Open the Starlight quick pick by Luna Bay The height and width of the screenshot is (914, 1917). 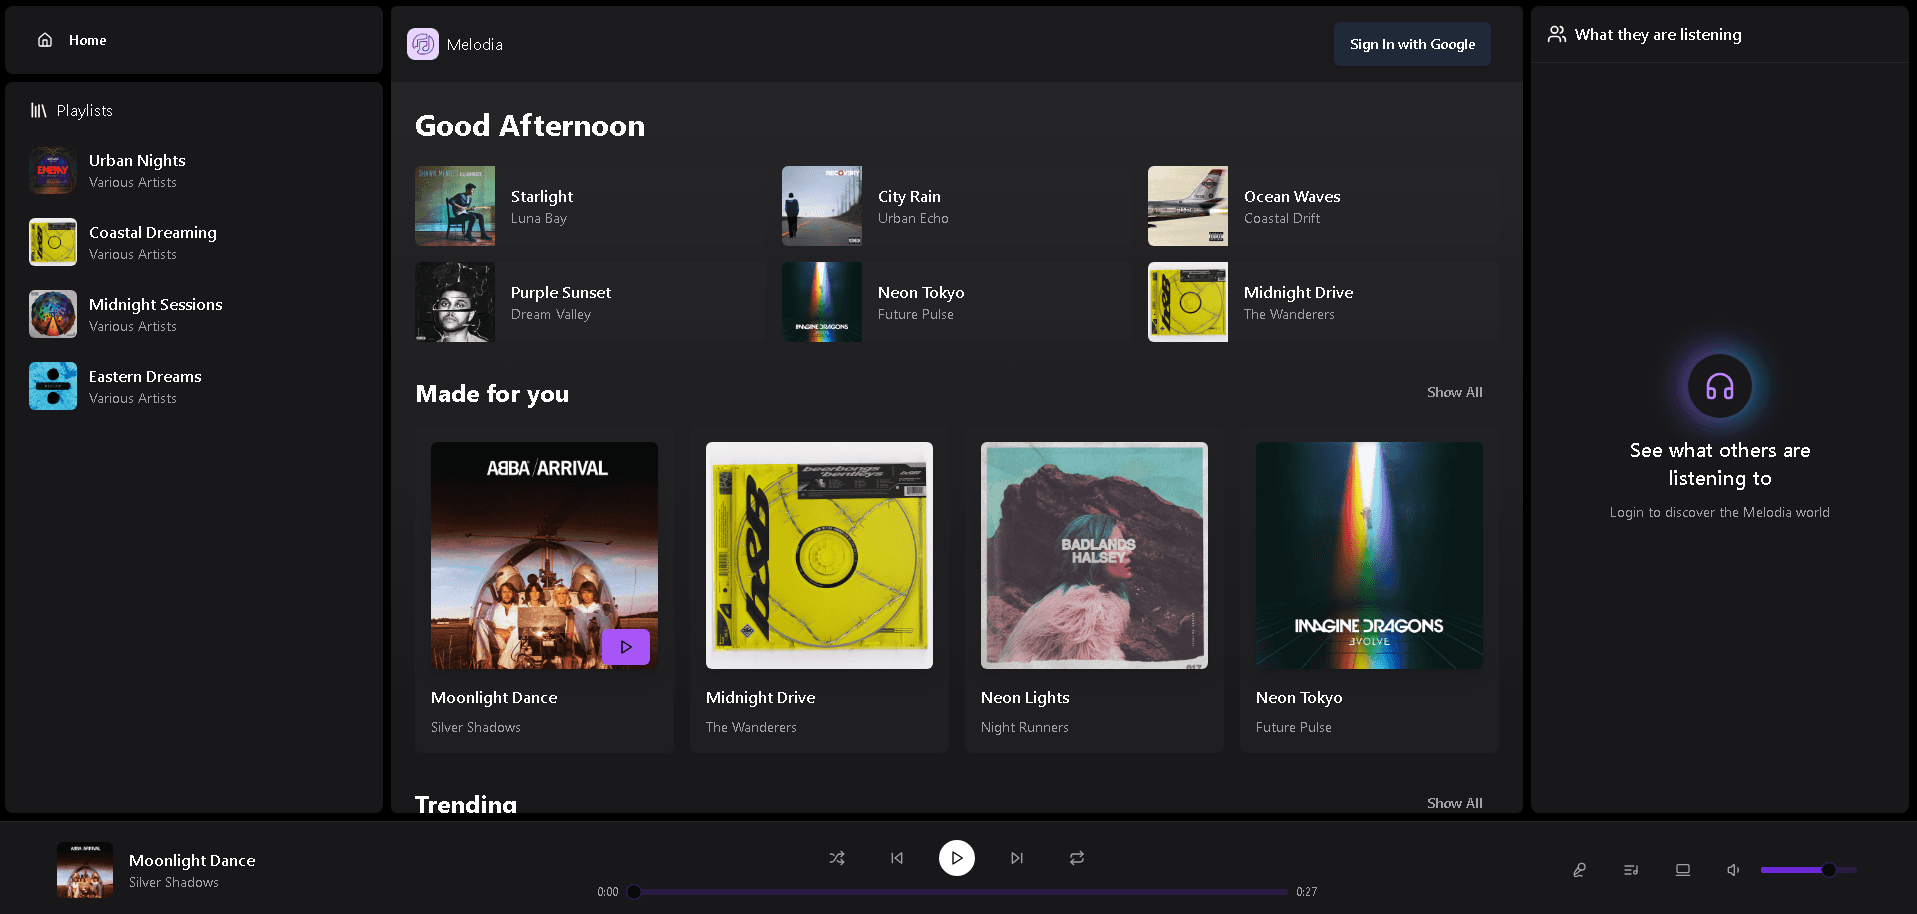590,206
